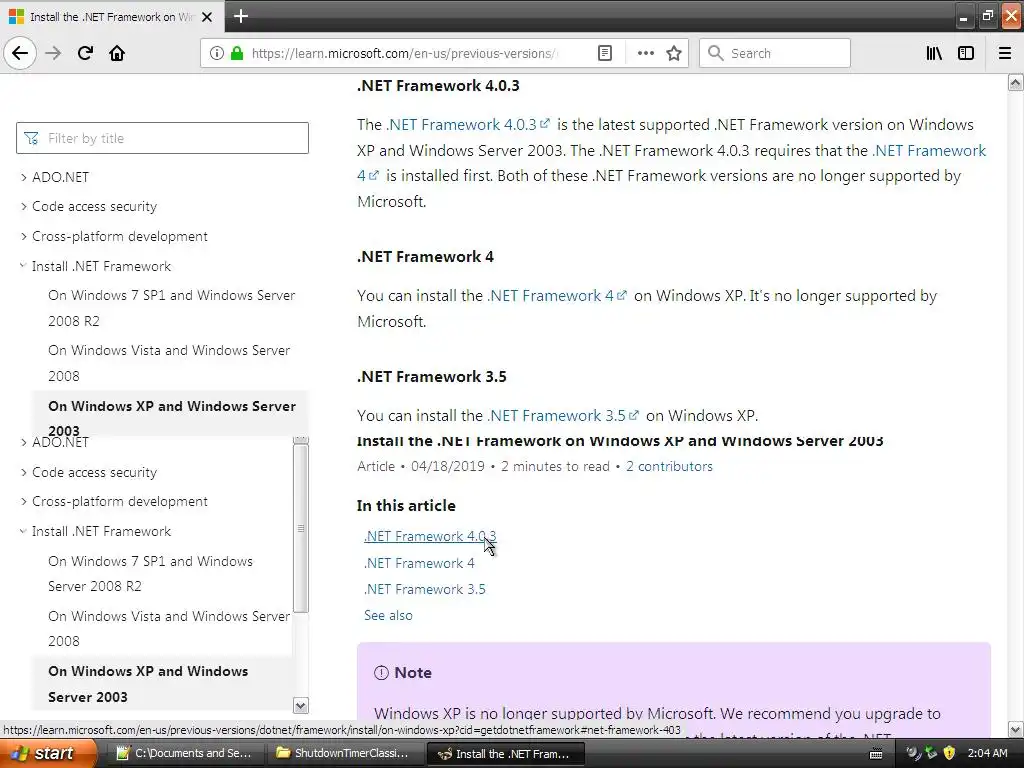Click the Filter by title input
This screenshot has width=1024, height=768.
click(163, 138)
